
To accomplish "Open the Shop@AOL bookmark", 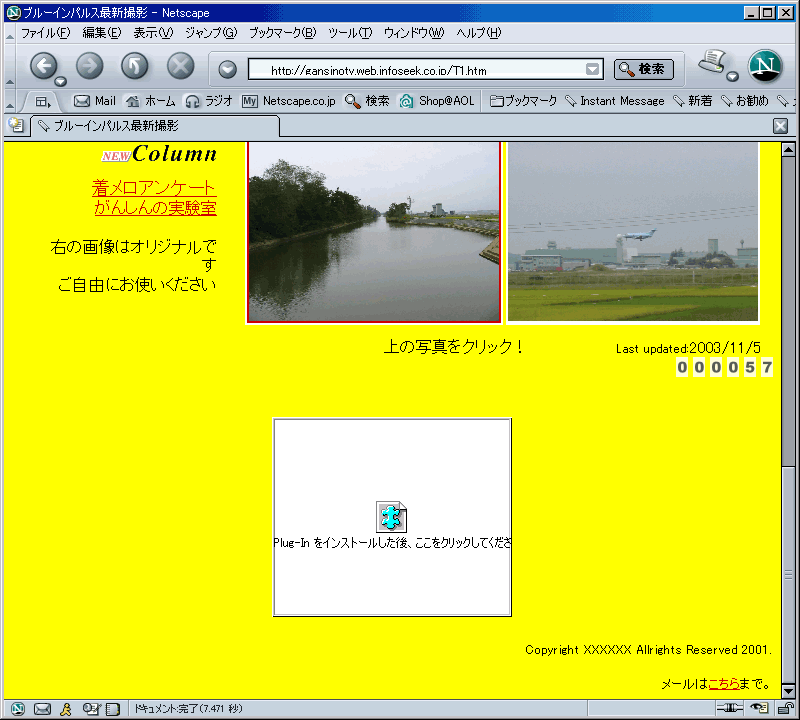I will click(x=437, y=101).
